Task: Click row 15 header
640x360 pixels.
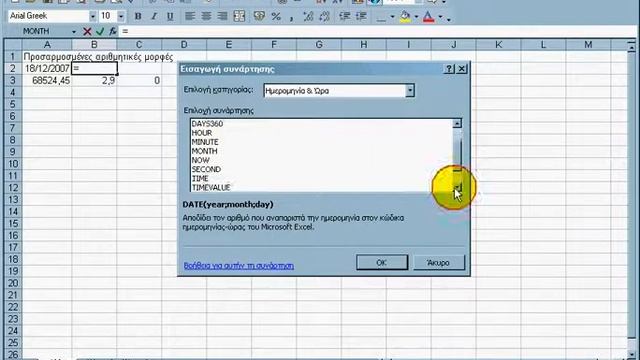Action: (x=13, y=224)
